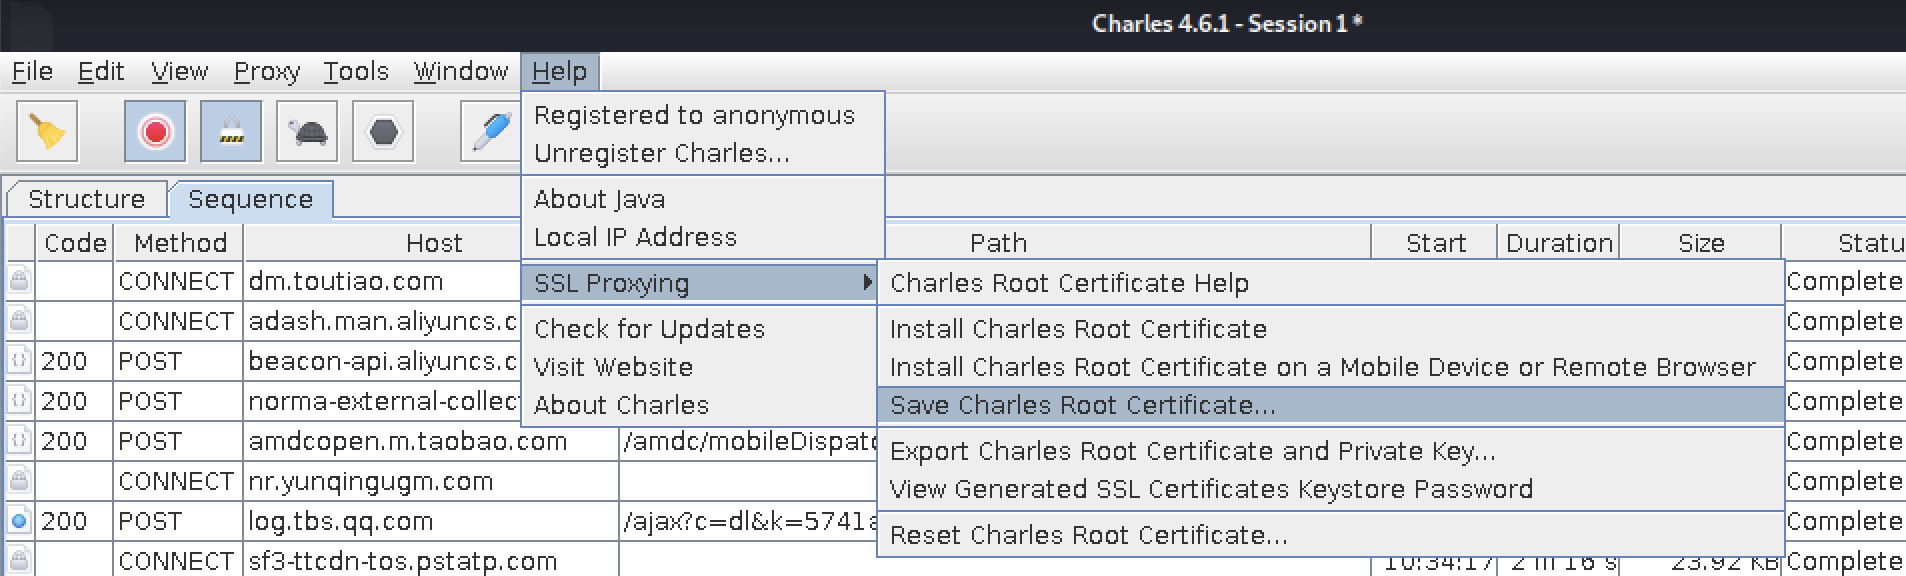Screen dimensions: 1906x576
Task: Click Complete status in dm.toutiao.com row
Action: pyautogui.click(x=1845, y=282)
